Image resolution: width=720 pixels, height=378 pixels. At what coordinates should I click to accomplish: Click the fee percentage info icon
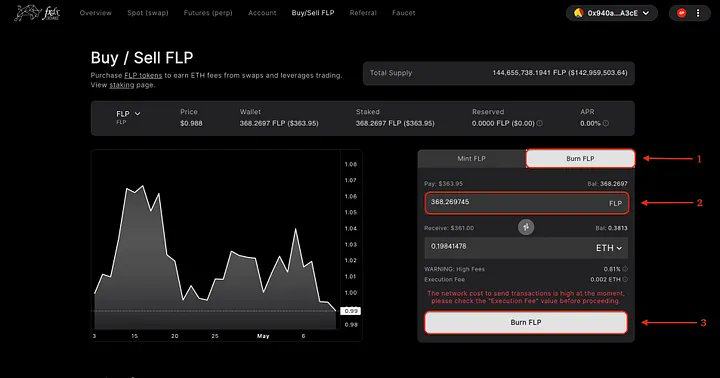point(625,269)
